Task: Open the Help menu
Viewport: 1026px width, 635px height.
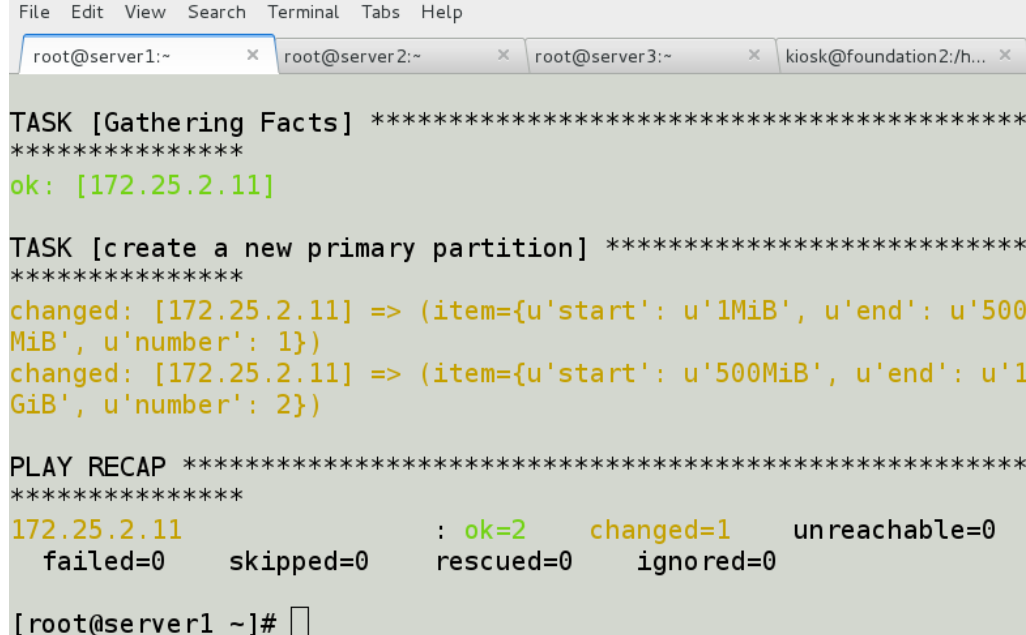Action: [x=442, y=12]
